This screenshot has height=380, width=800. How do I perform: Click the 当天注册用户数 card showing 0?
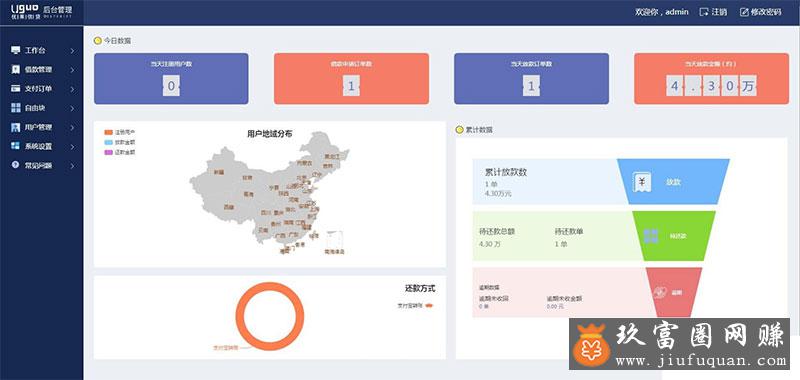171,79
